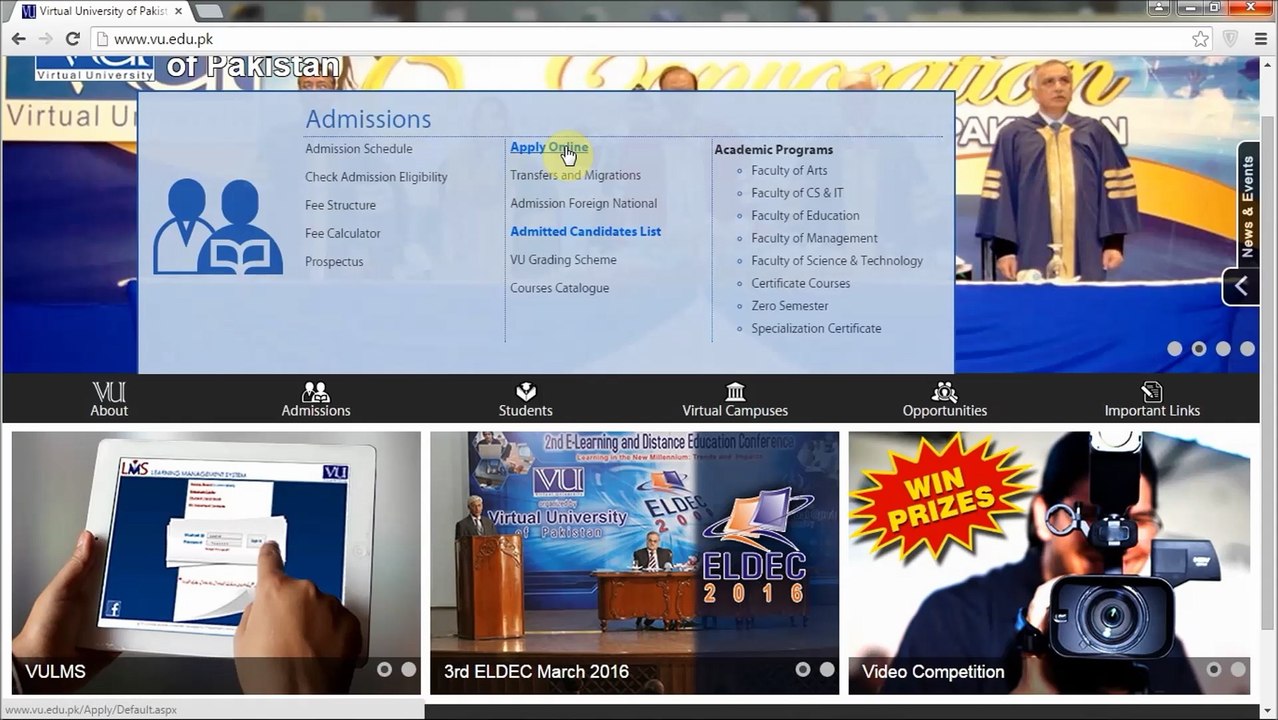Select first slide dot on ELDEC card
The image size is (1278, 720).
[802, 670]
